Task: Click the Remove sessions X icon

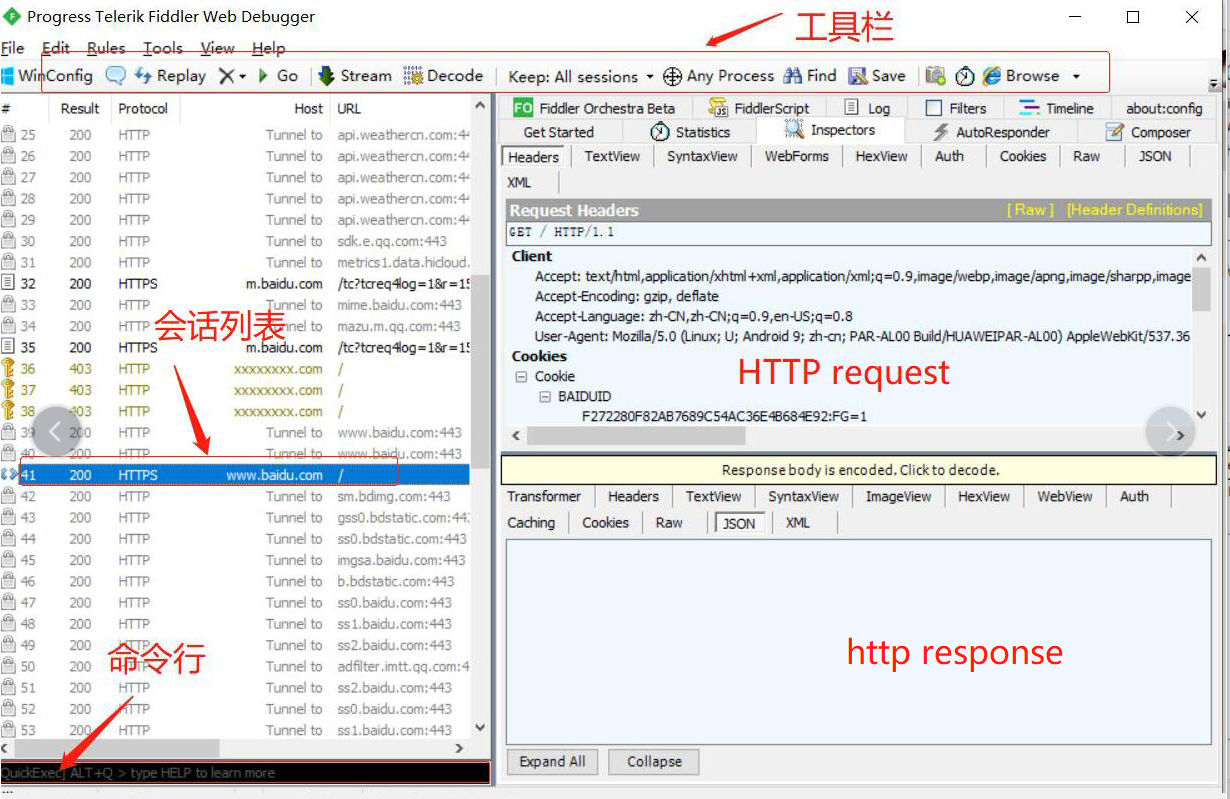Action: click(x=227, y=76)
